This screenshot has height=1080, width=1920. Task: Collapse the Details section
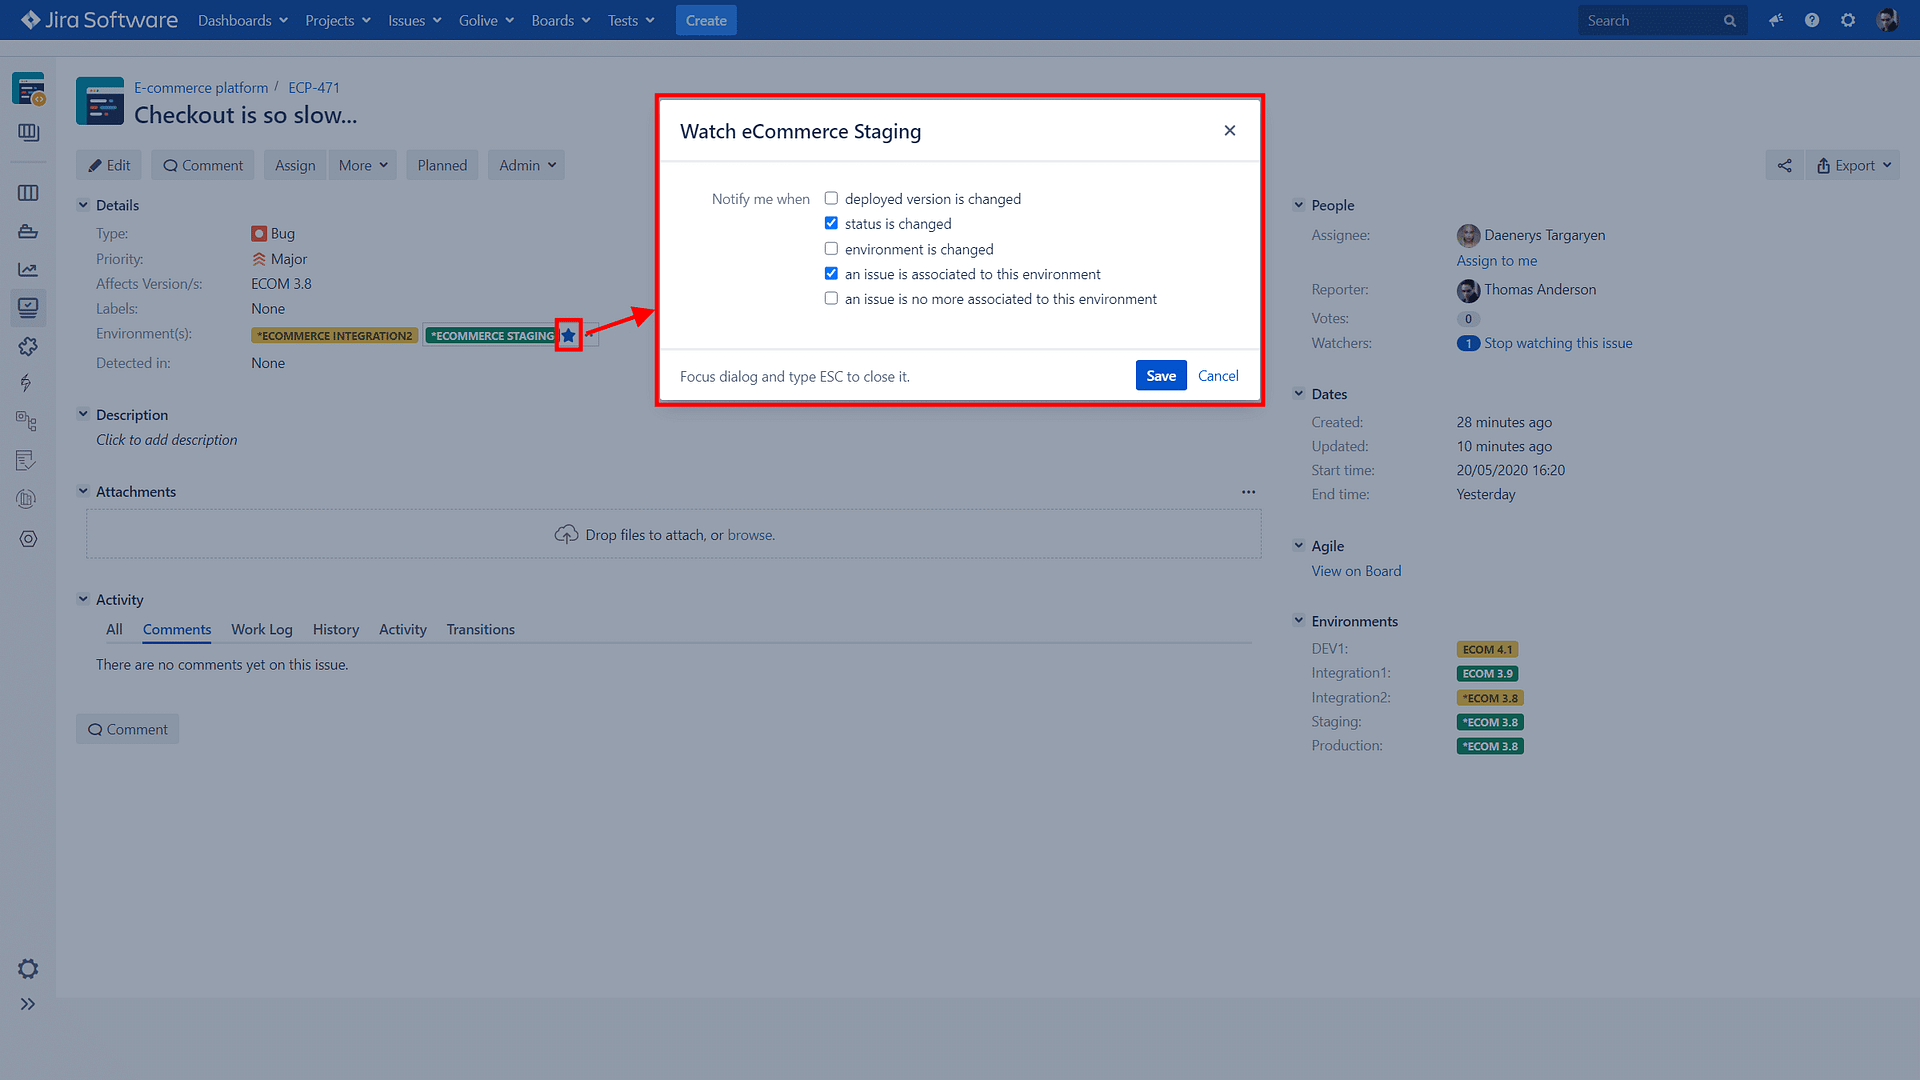[83, 205]
